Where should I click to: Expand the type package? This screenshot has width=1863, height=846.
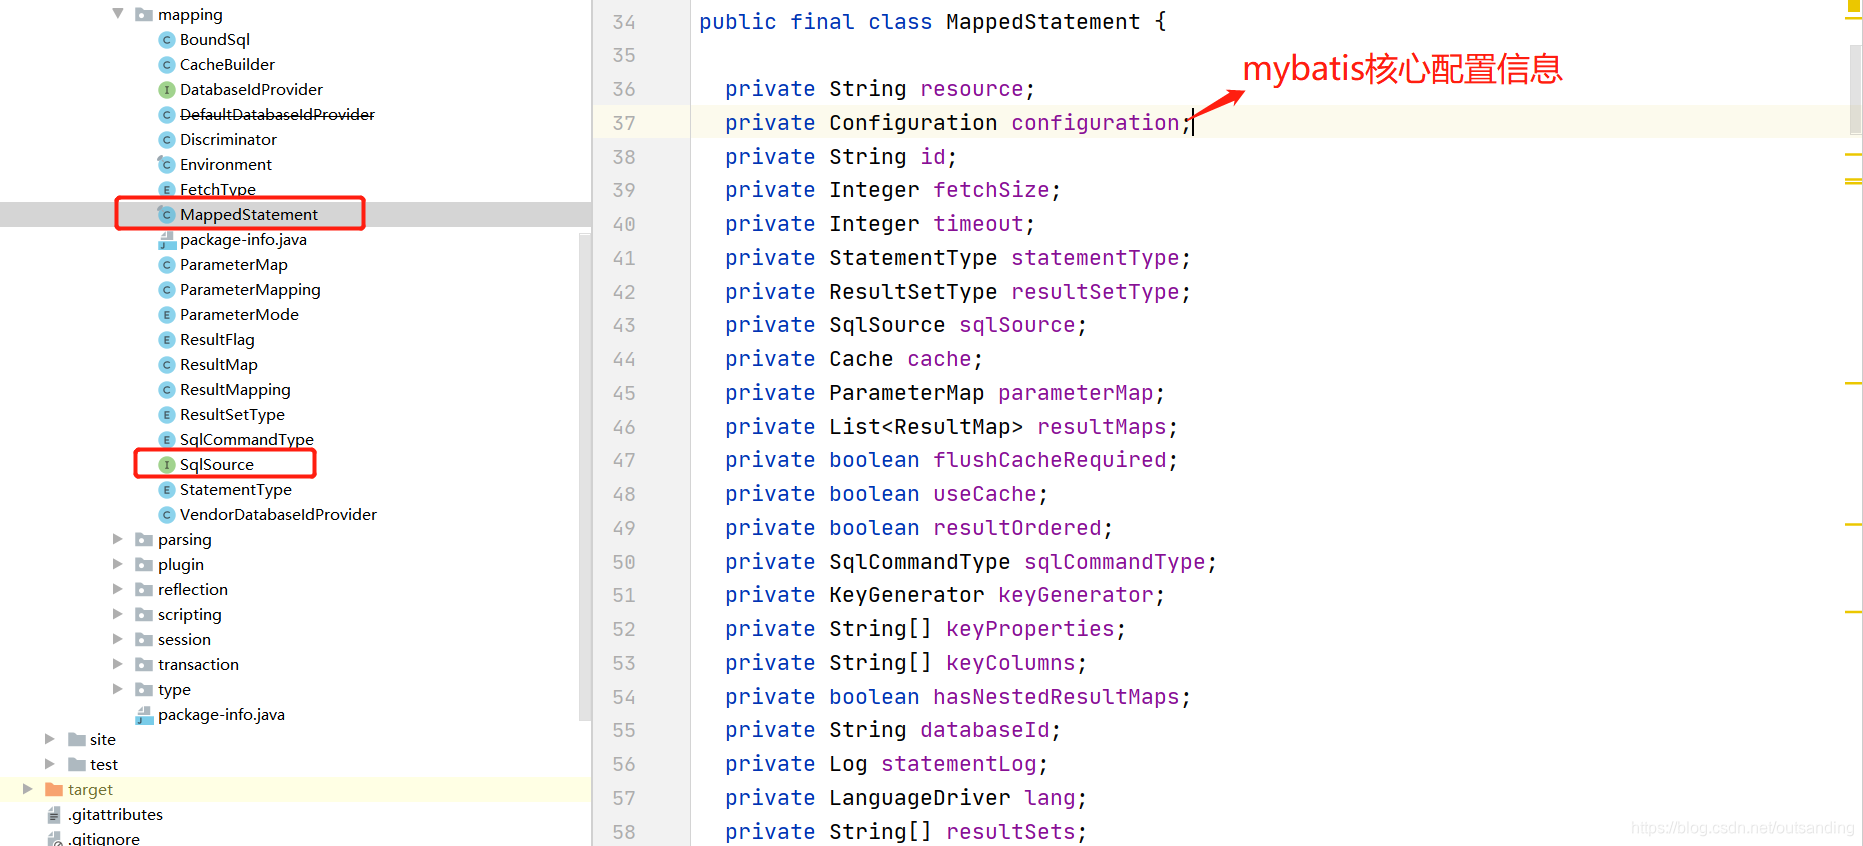118,689
